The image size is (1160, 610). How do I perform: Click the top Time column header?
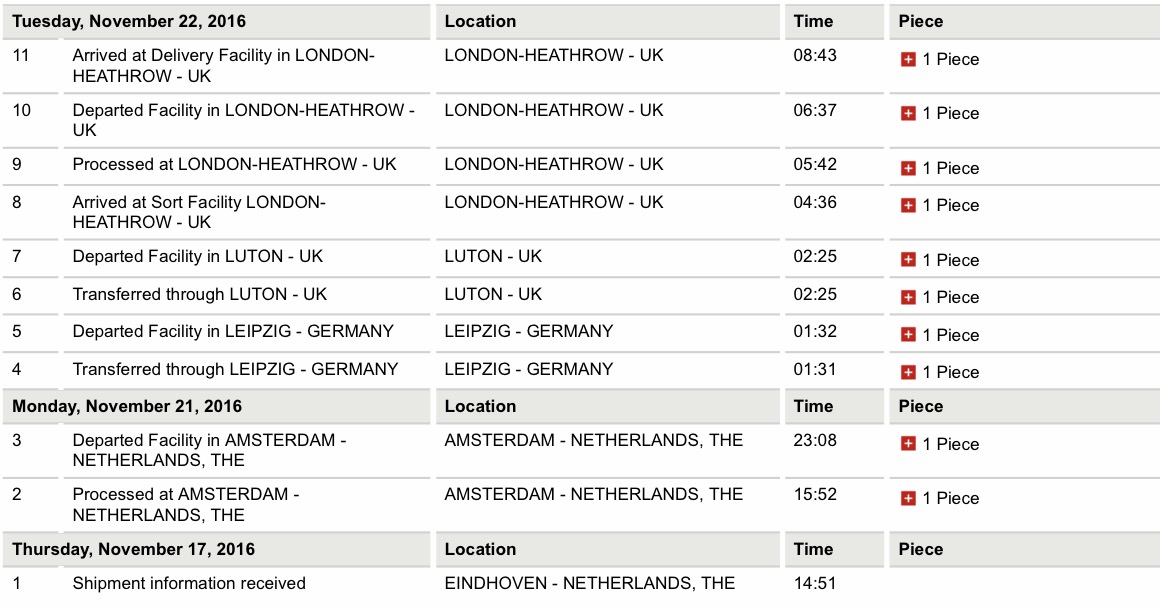(813, 21)
